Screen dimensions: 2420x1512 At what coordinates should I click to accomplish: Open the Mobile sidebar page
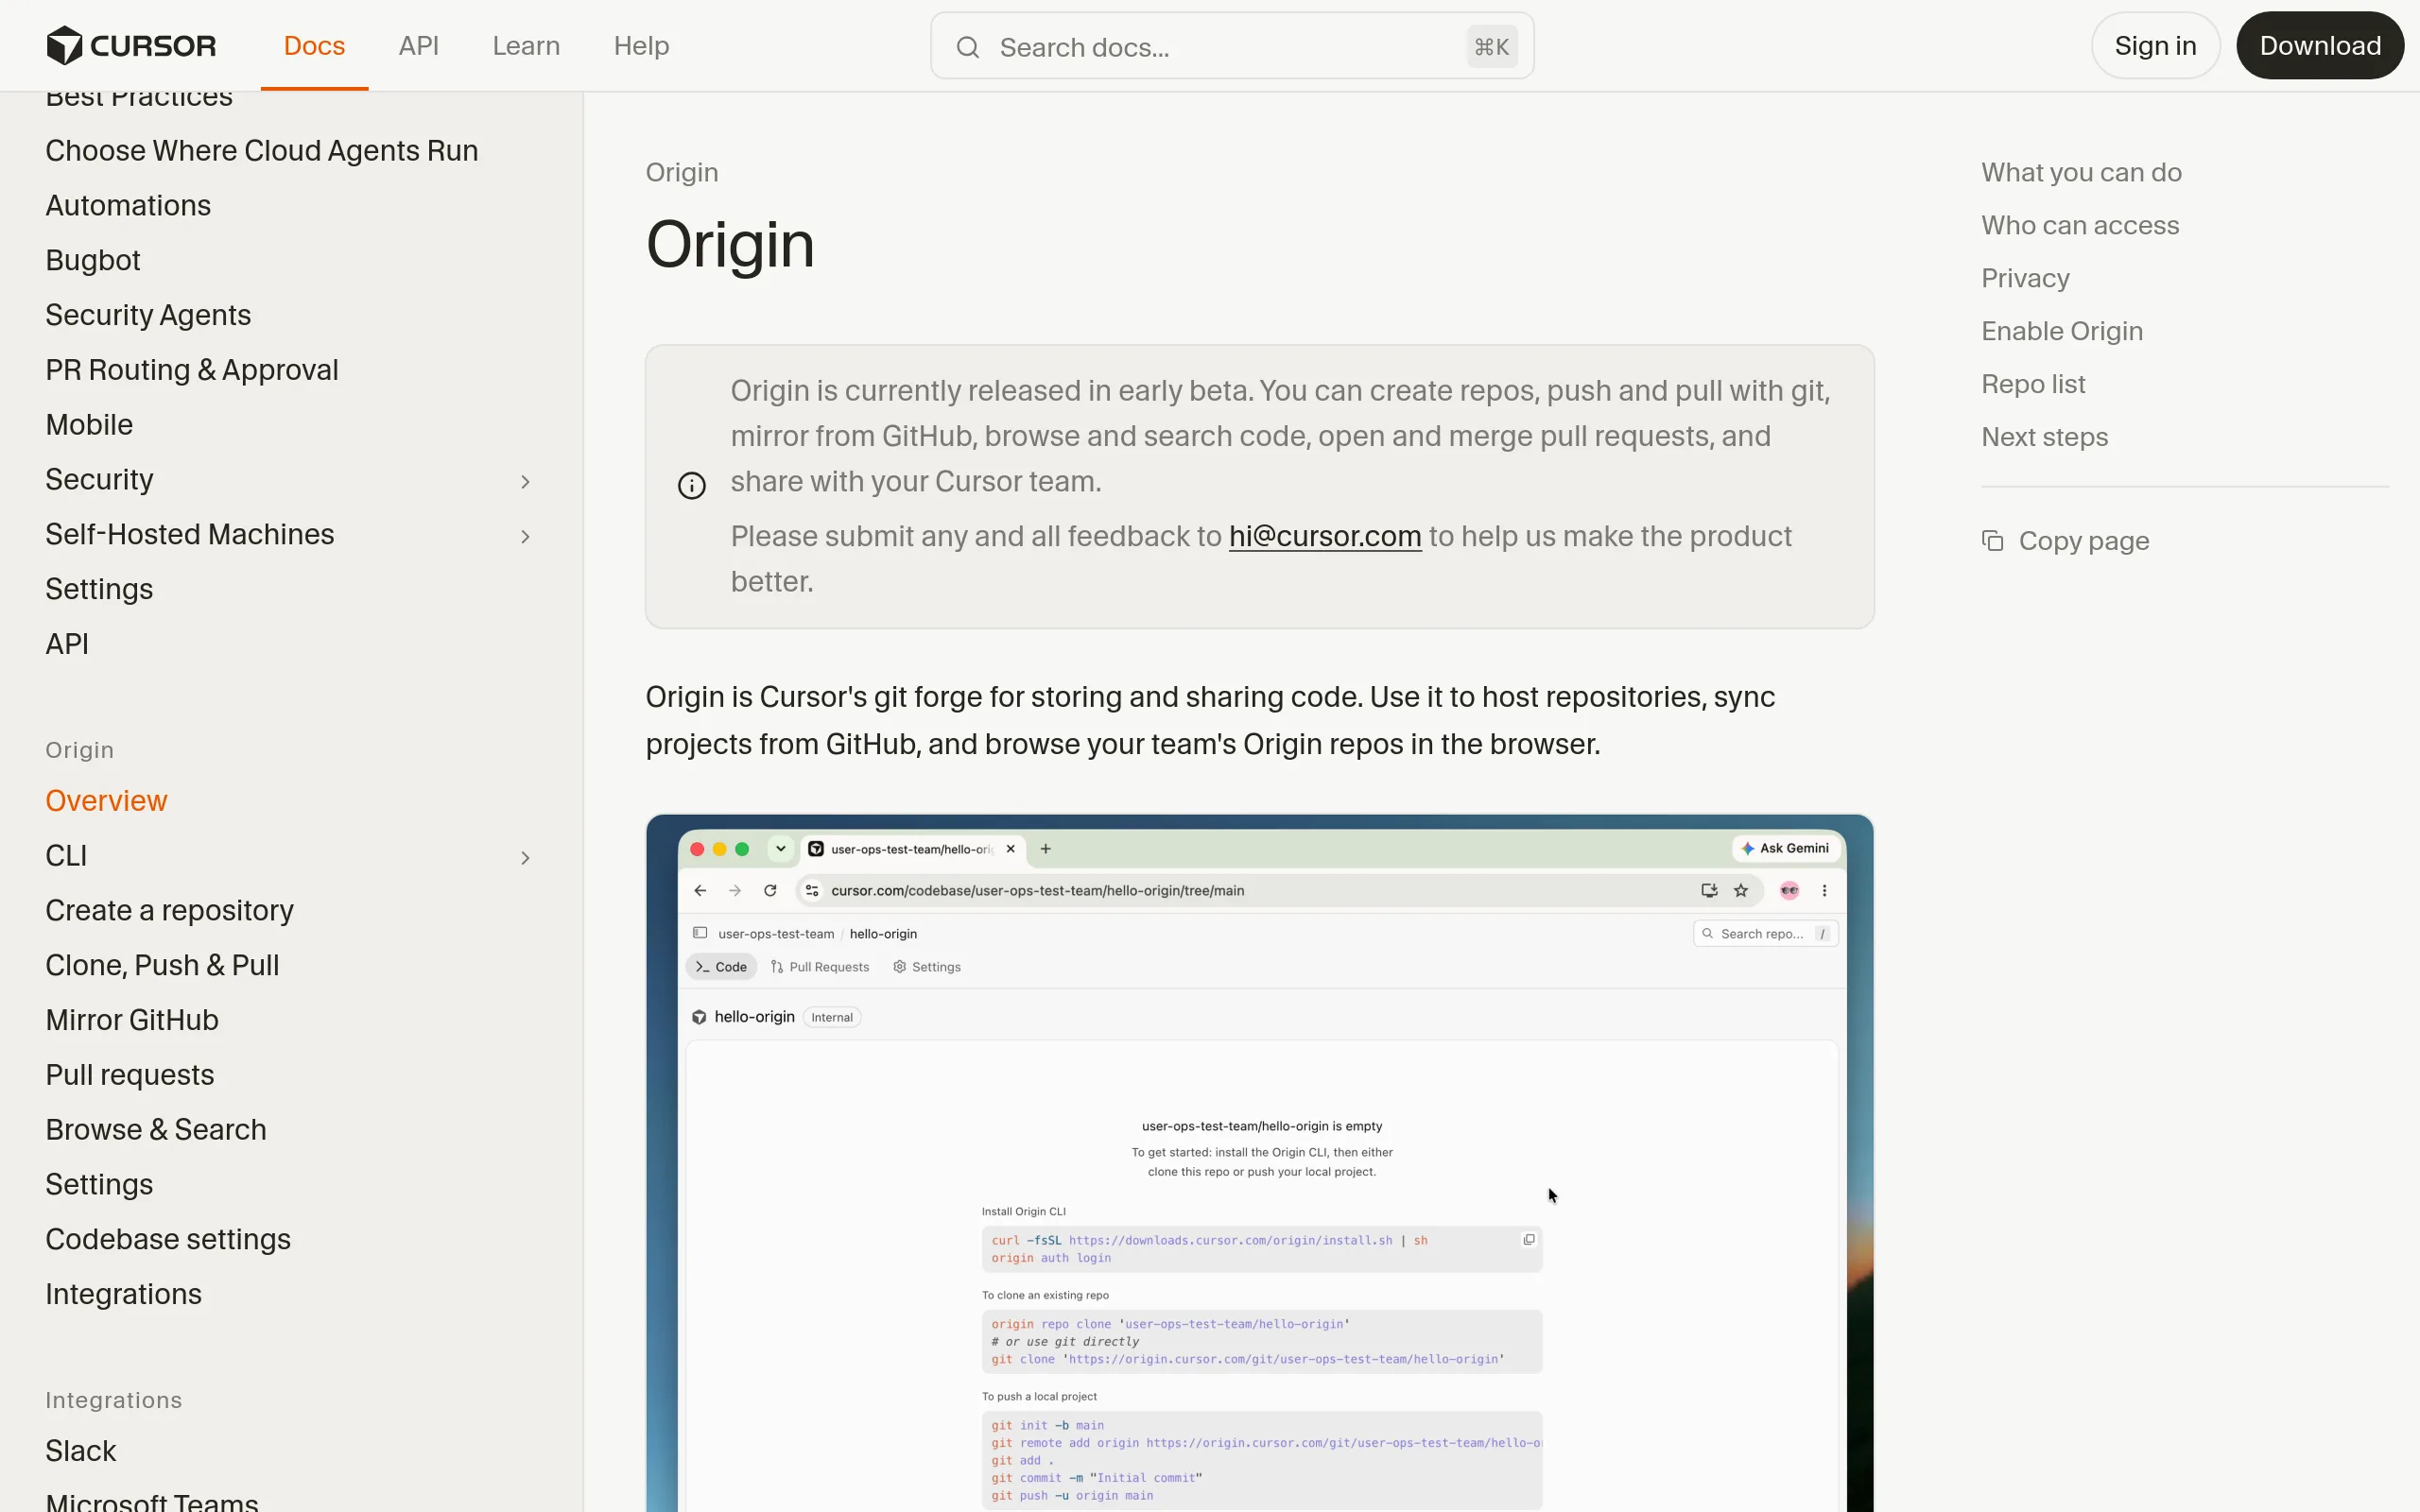click(x=89, y=425)
